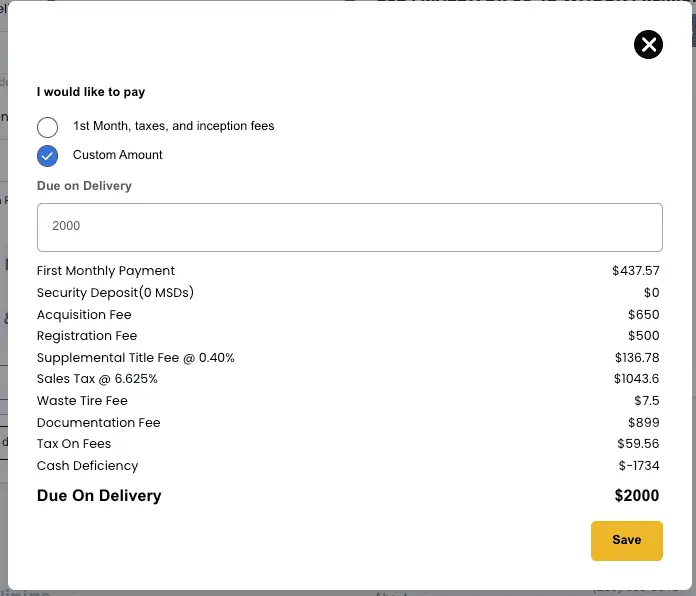This screenshot has height=596, width=696.
Task: Click the First Monthly Payment label
Action: 106,271
